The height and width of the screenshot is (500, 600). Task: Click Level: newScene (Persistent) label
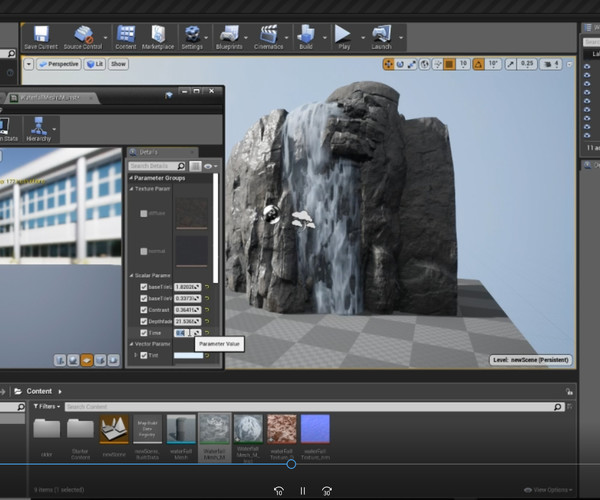tap(531, 360)
